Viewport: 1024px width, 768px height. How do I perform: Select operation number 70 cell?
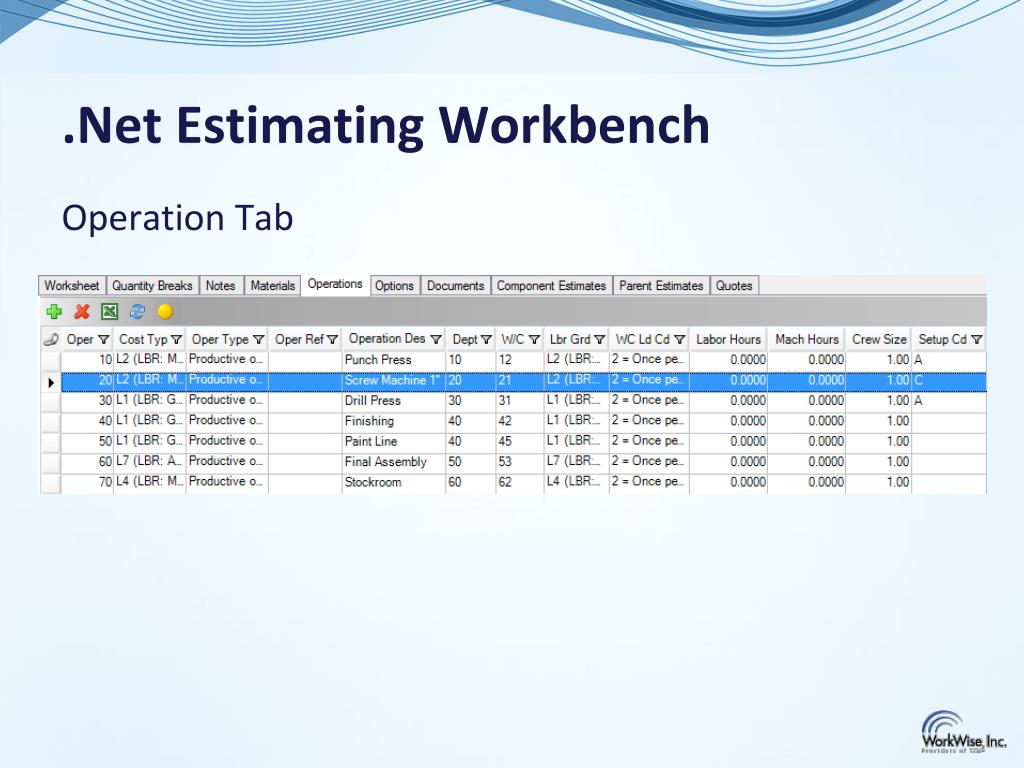[88, 482]
